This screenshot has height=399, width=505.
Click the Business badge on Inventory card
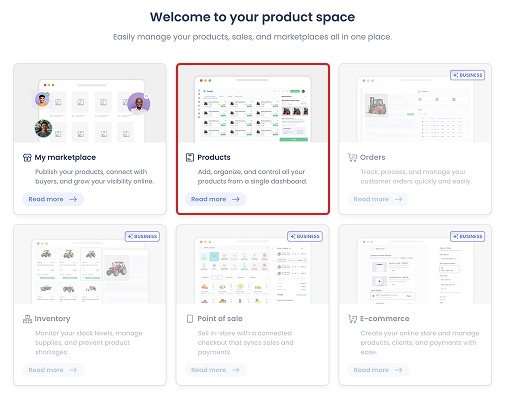pyautogui.click(x=142, y=236)
